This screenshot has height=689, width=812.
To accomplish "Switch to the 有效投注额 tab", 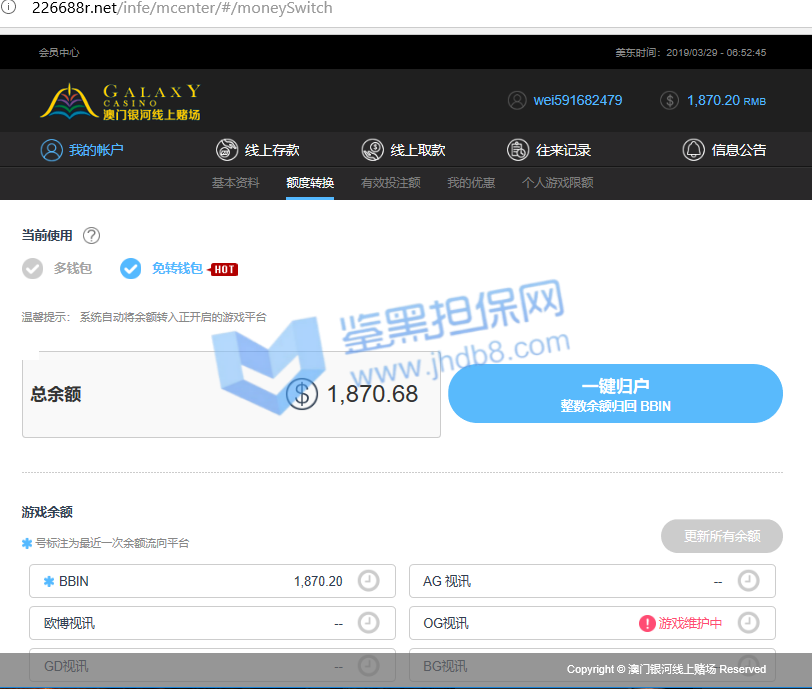I will pyautogui.click(x=390, y=183).
